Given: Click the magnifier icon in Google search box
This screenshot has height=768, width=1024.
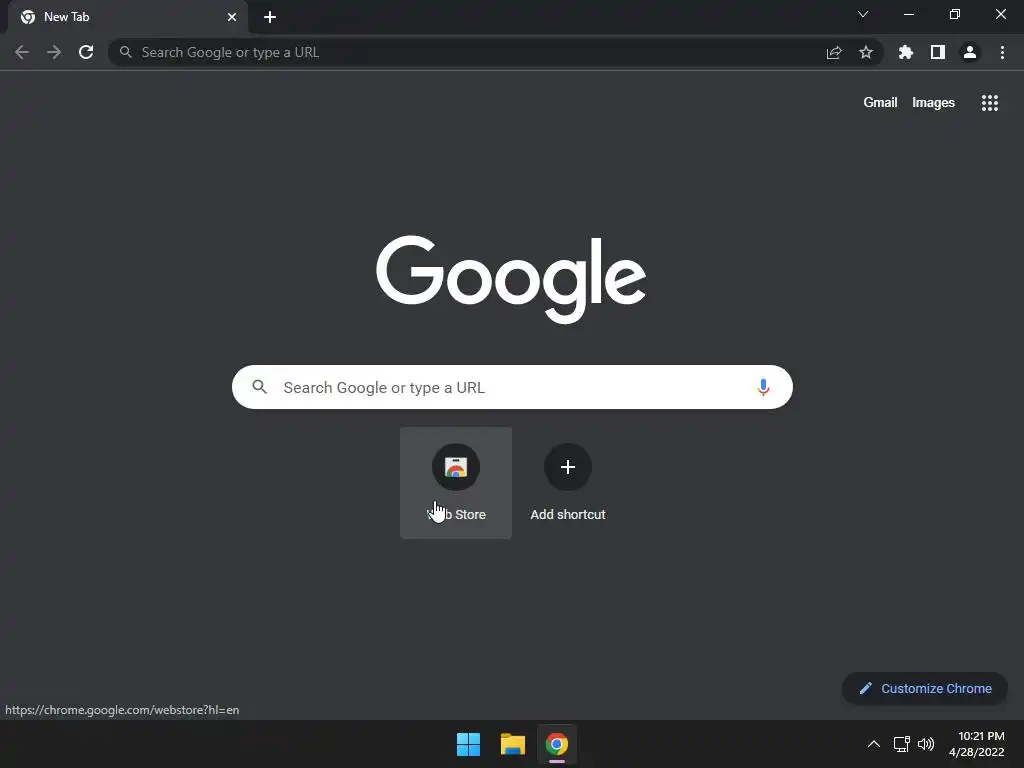Looking at the screenshot, I should coord(259,387).
